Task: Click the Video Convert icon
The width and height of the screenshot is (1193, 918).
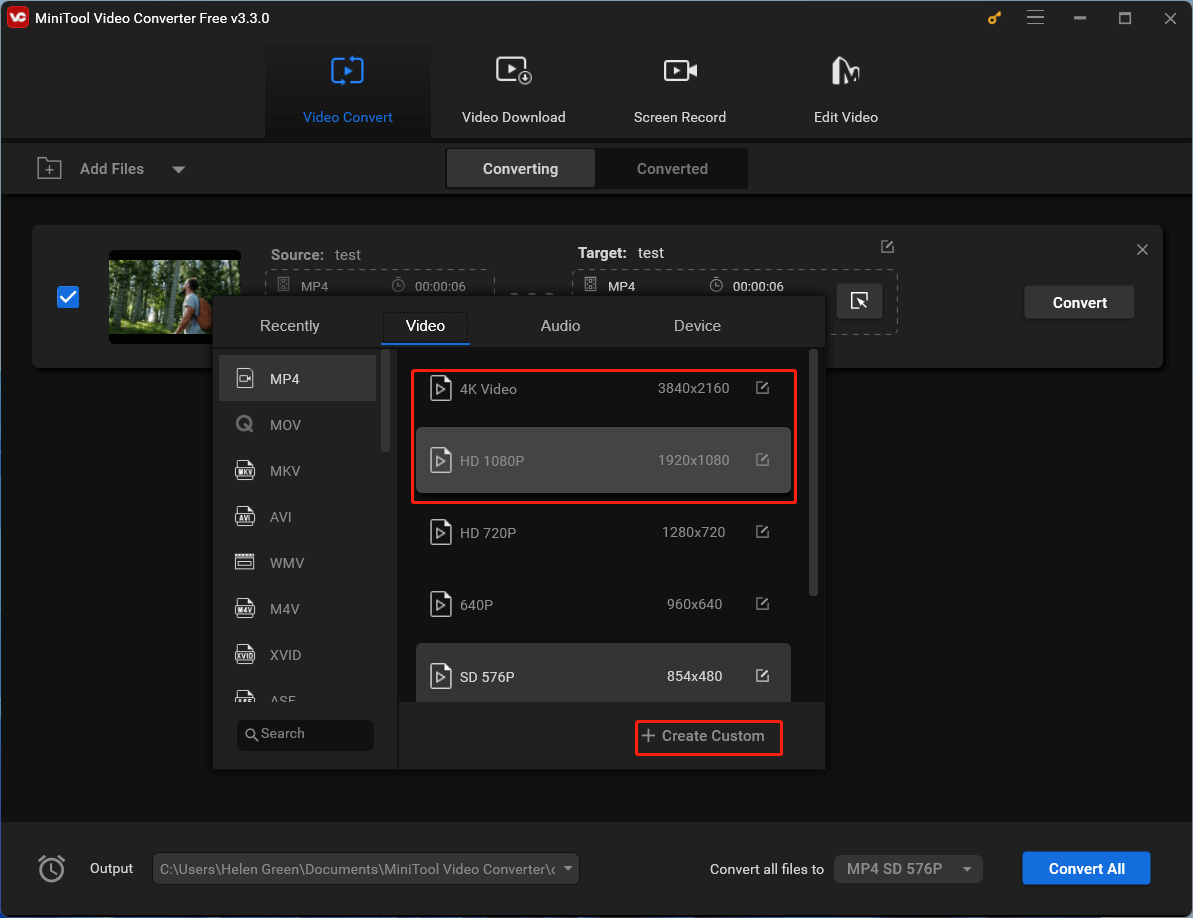Action: (347, 71)
